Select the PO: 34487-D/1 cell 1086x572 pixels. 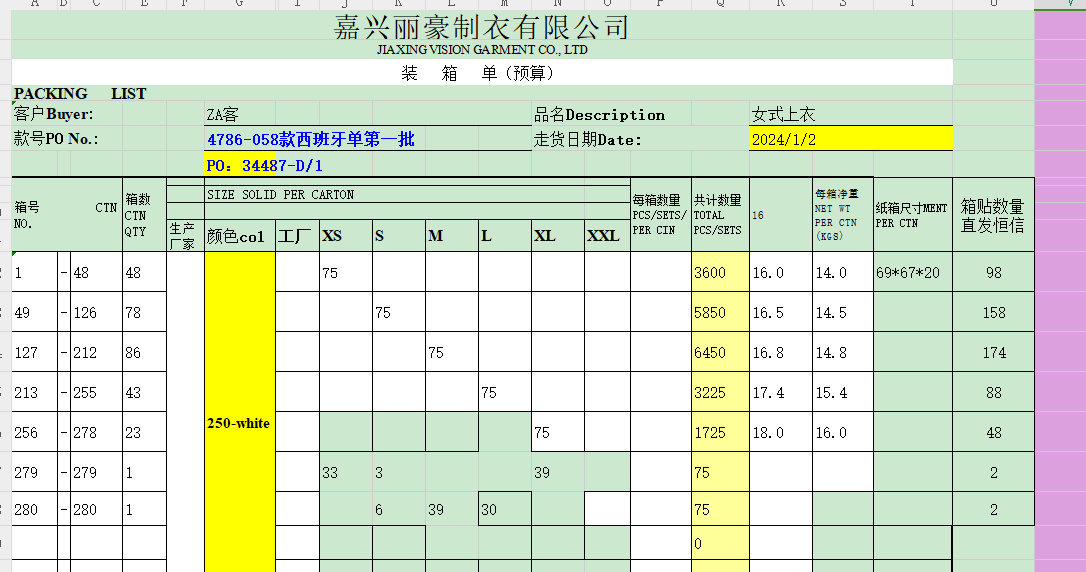coord(264,165)
